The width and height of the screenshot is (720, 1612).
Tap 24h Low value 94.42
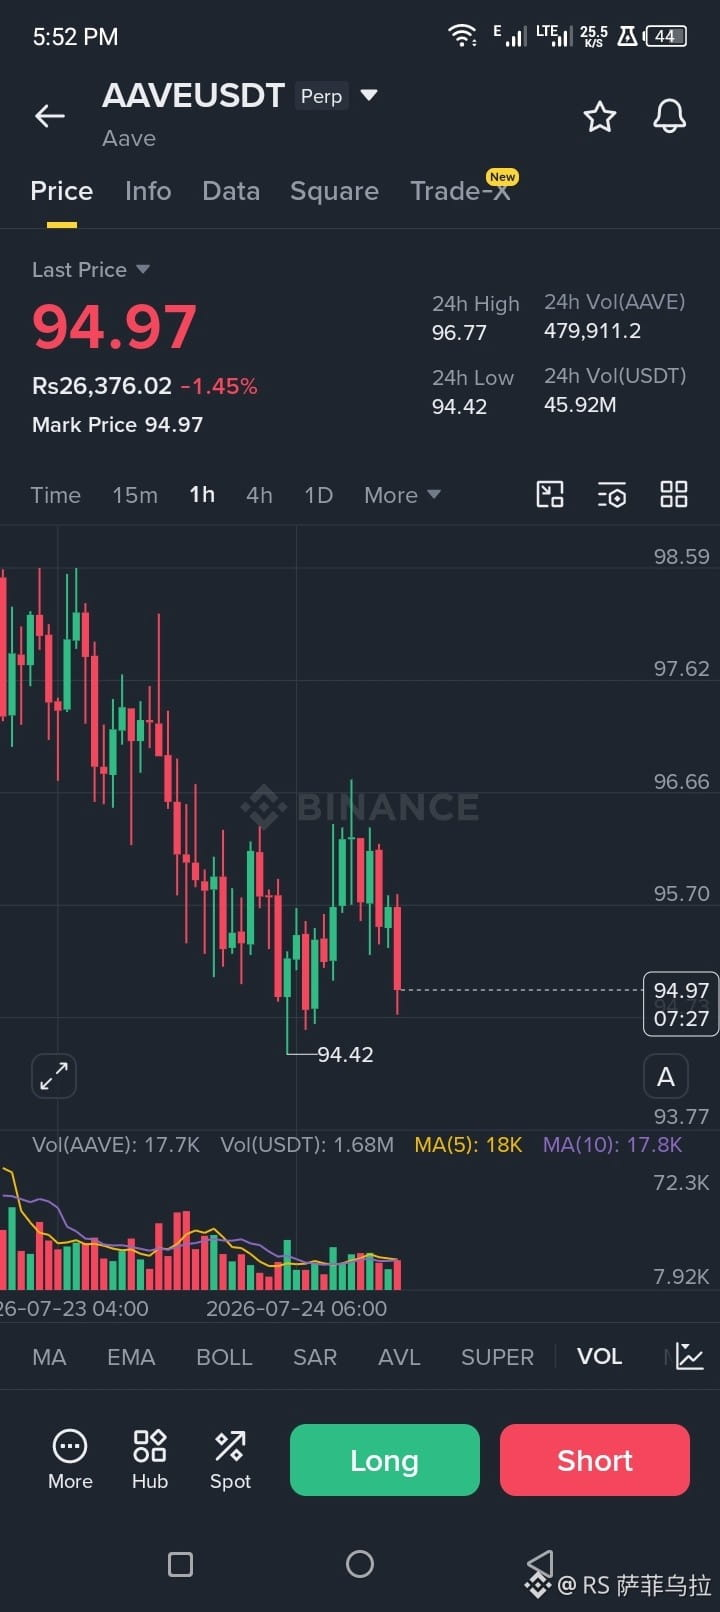[459, 406]
